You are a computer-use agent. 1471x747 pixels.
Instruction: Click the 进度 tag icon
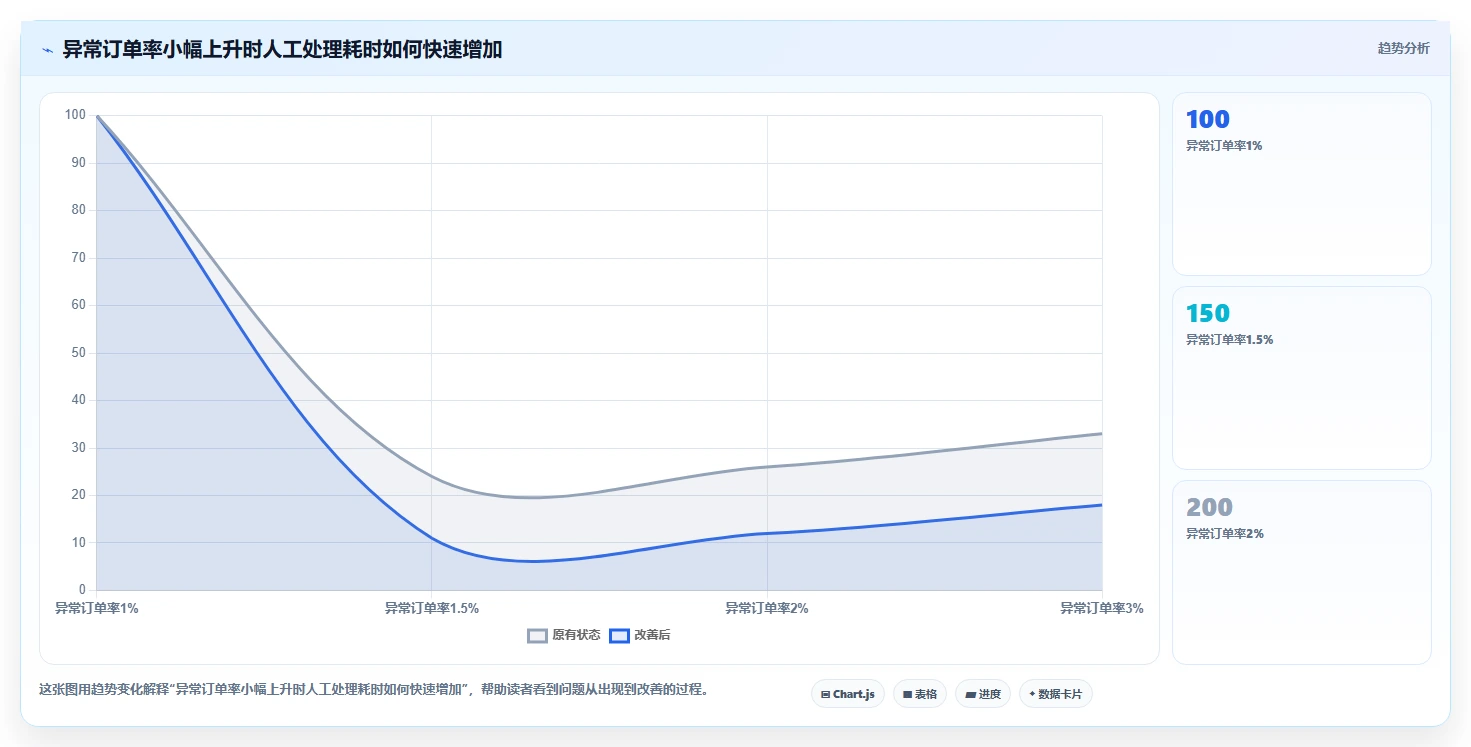(970, 694)
